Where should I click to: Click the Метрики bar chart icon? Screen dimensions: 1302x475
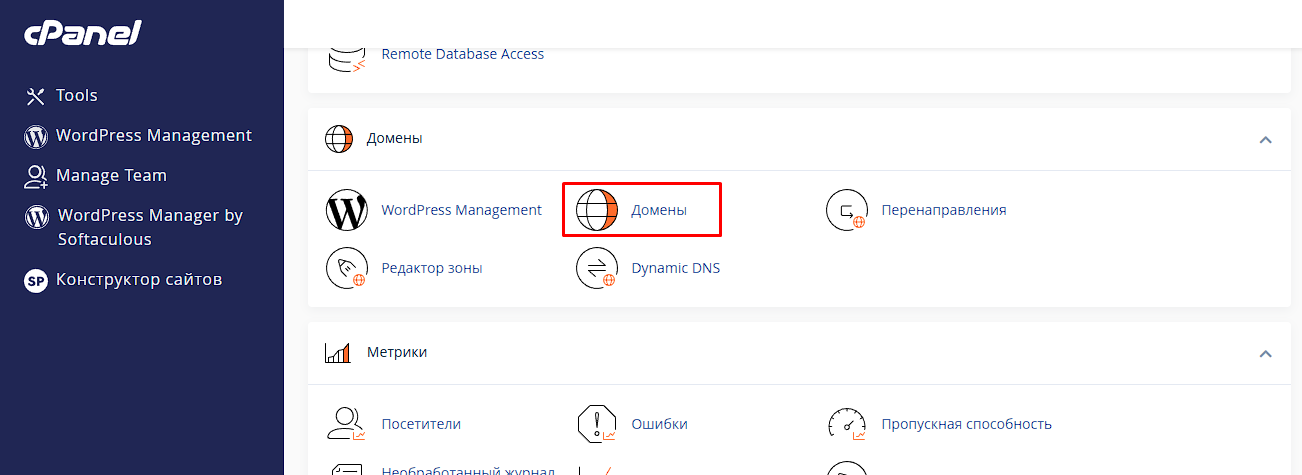point(338,353)
